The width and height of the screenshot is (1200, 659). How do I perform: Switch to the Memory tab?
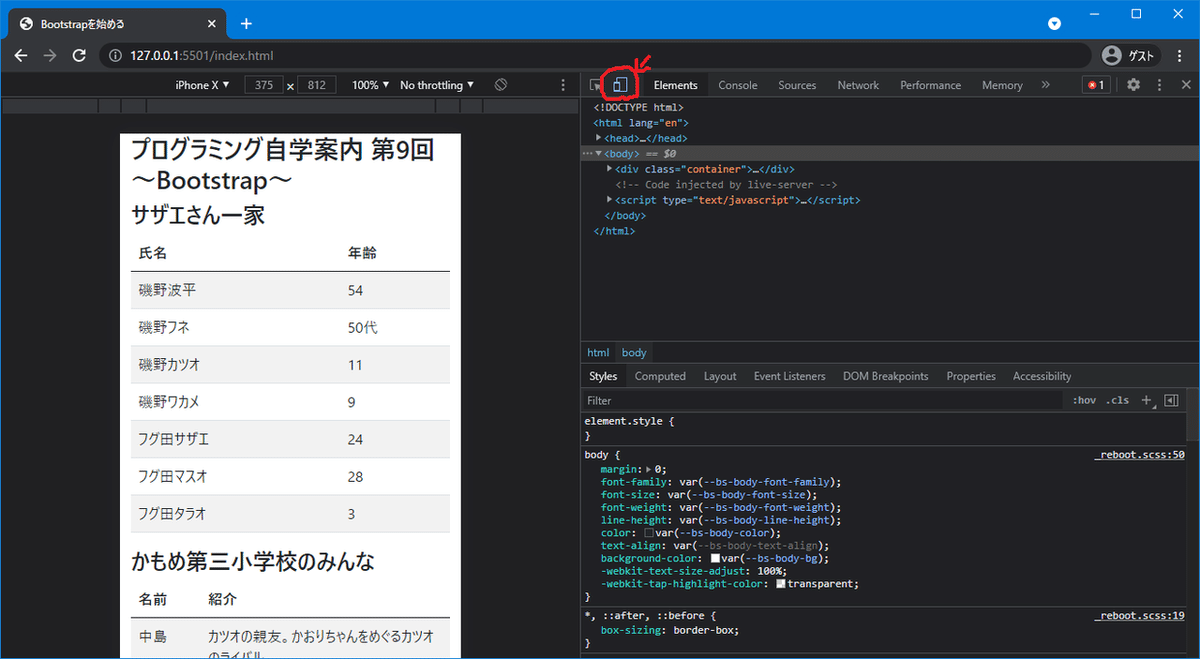pos(1002,85)
